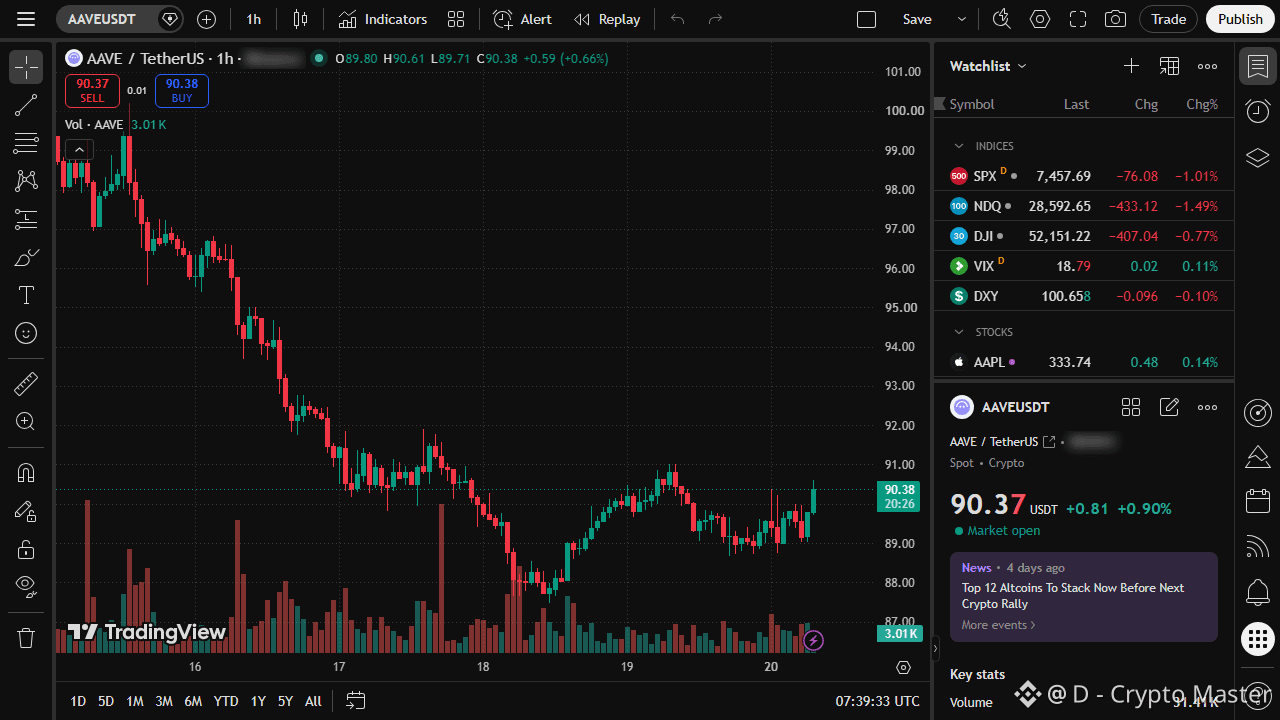
Task: Add a symbol to the Watchlist
Action: (x=1131, y=66)
